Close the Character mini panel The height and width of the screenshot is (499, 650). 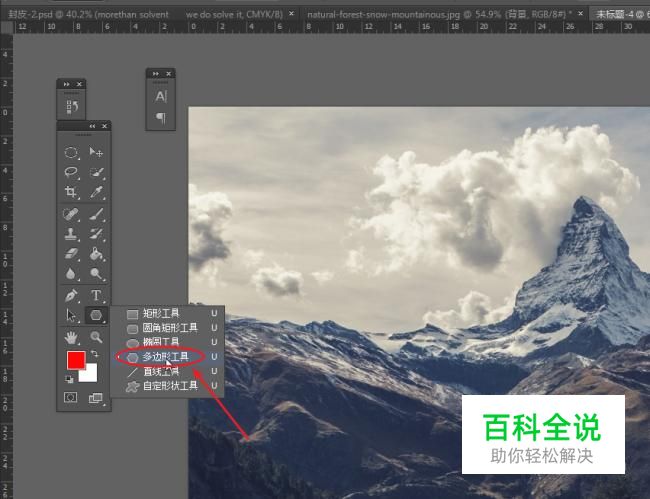[168, 74]
